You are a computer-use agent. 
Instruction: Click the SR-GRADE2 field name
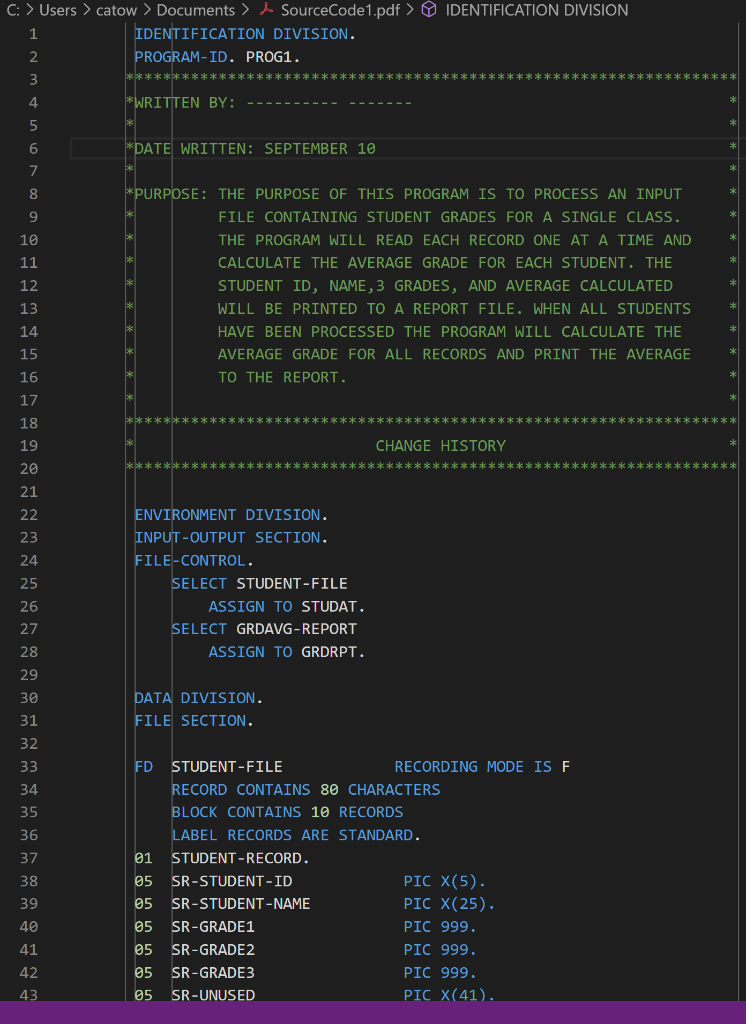pos(213,950)
